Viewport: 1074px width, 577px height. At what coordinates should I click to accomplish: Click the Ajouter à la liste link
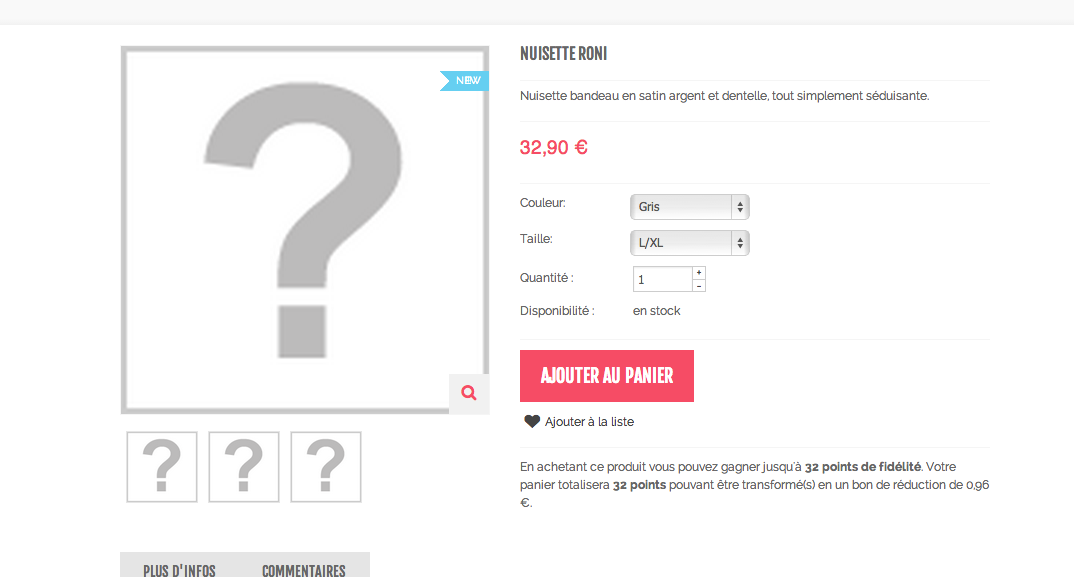click(x=589, y=422)
